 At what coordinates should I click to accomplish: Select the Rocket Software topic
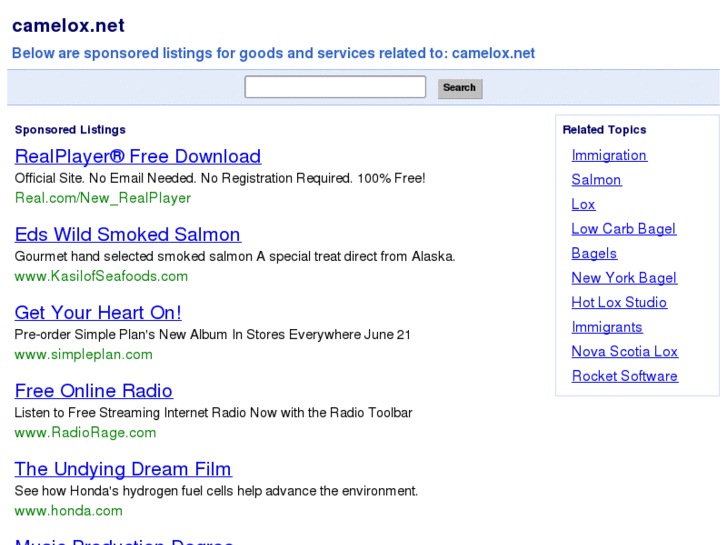pyautogui.click(x=624, y=376)
